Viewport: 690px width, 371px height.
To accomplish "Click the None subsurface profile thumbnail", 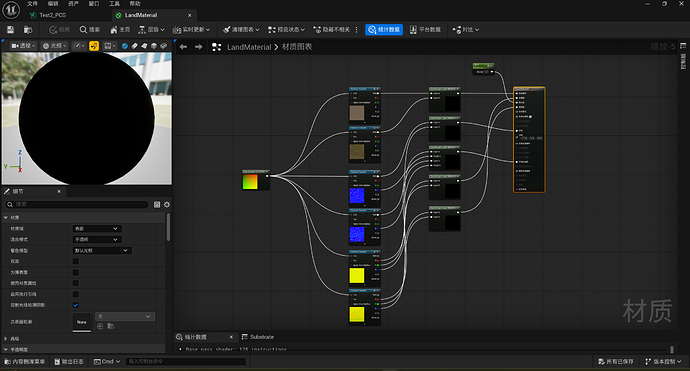I will click(82, 322).
